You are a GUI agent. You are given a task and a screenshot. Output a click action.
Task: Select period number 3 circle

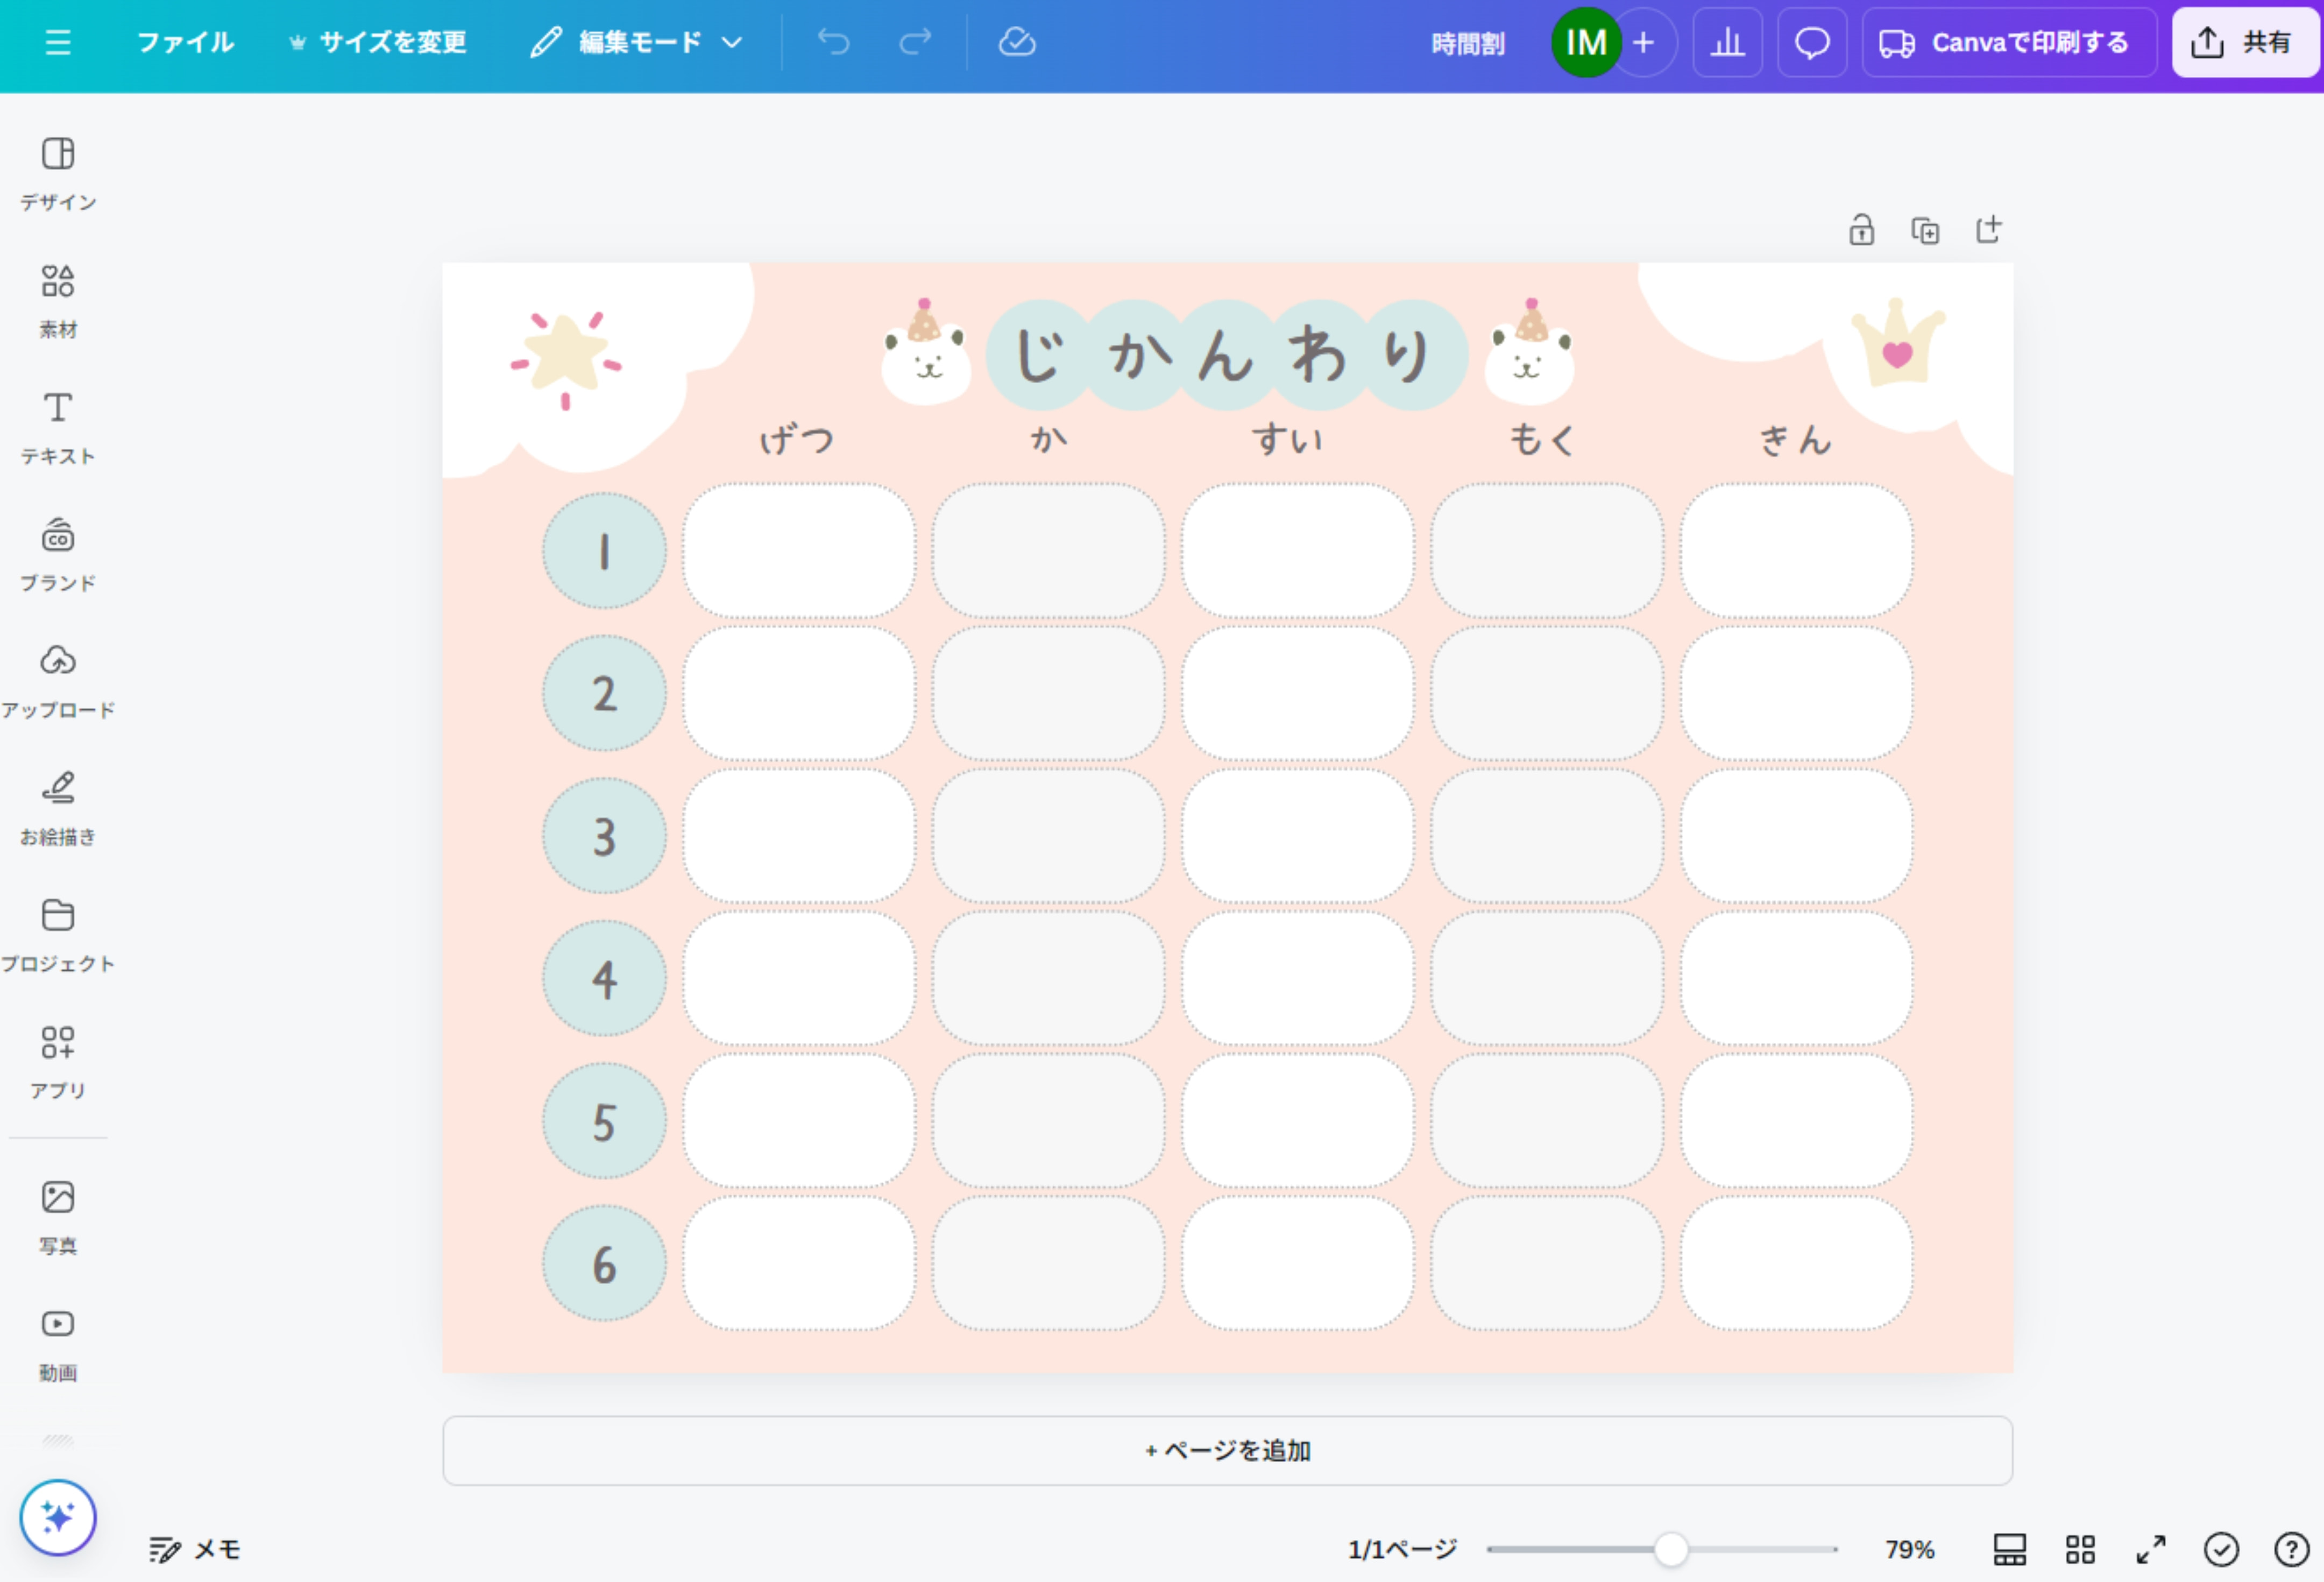(604, 836)
